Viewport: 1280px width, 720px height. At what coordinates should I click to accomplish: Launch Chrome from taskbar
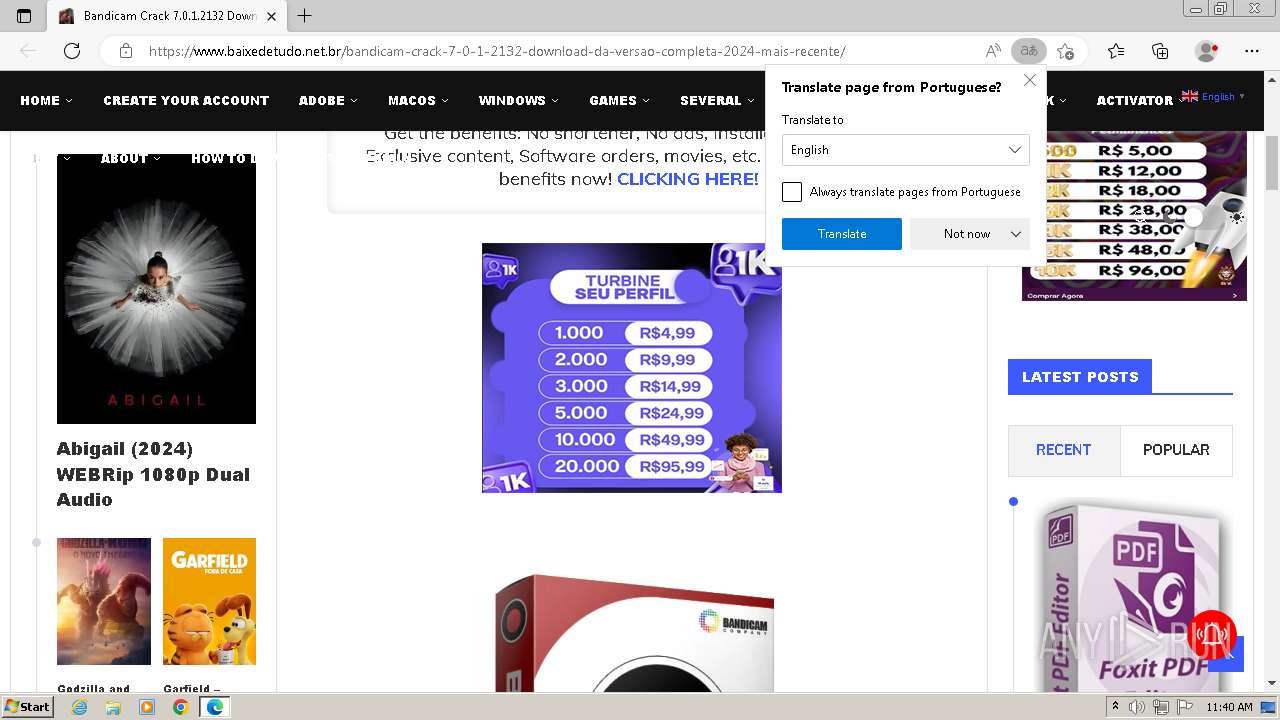[x=180, y=707]
